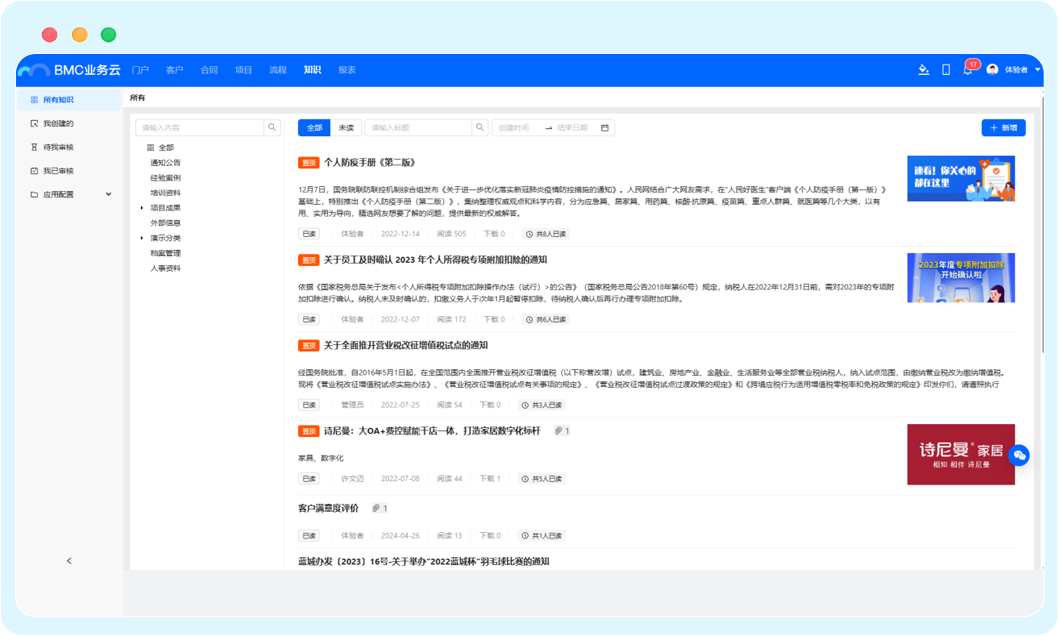
Task: Expand the 应用配置 sidebar menu
Action: pyautogui.click(x=70, y=195)
